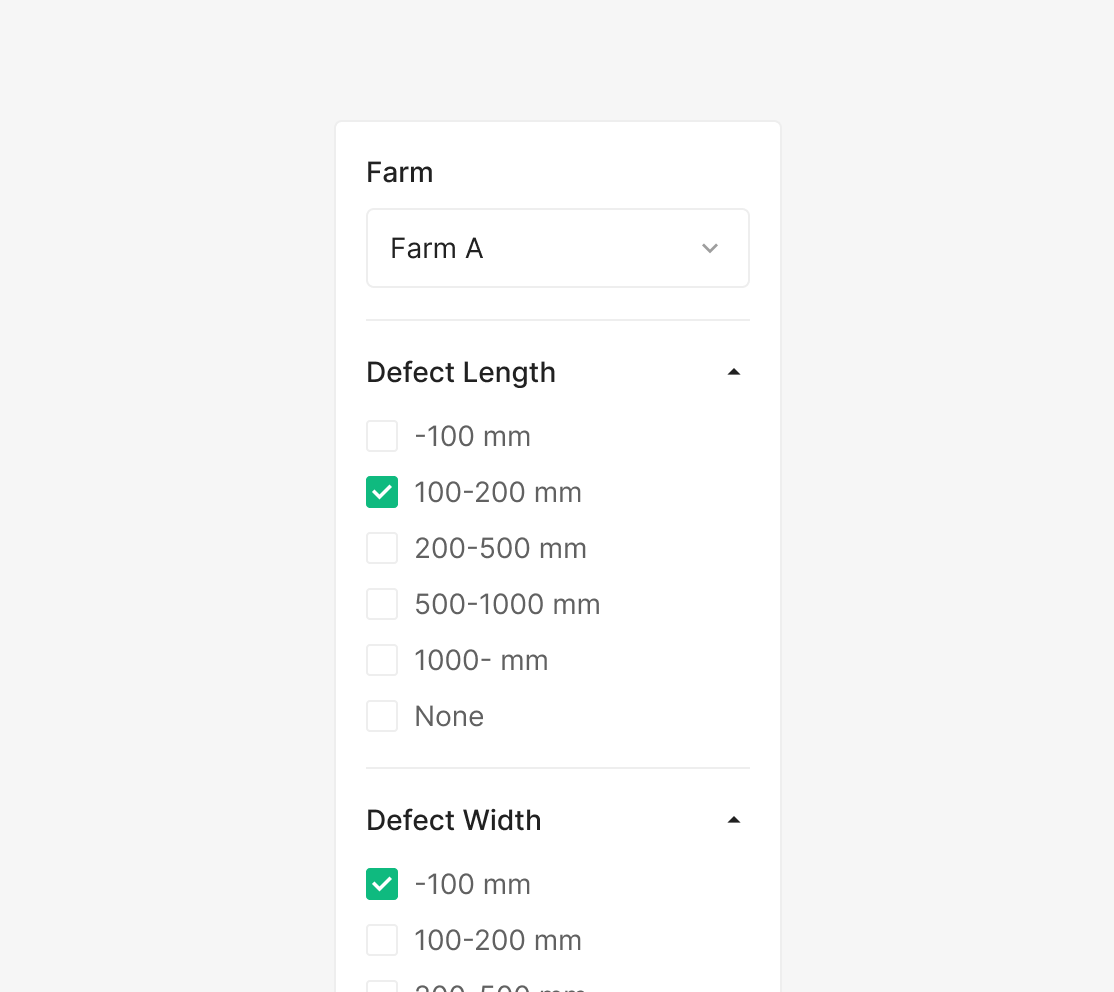
Task: Open the Farm A dropdown
Action: tap(557, 248)
